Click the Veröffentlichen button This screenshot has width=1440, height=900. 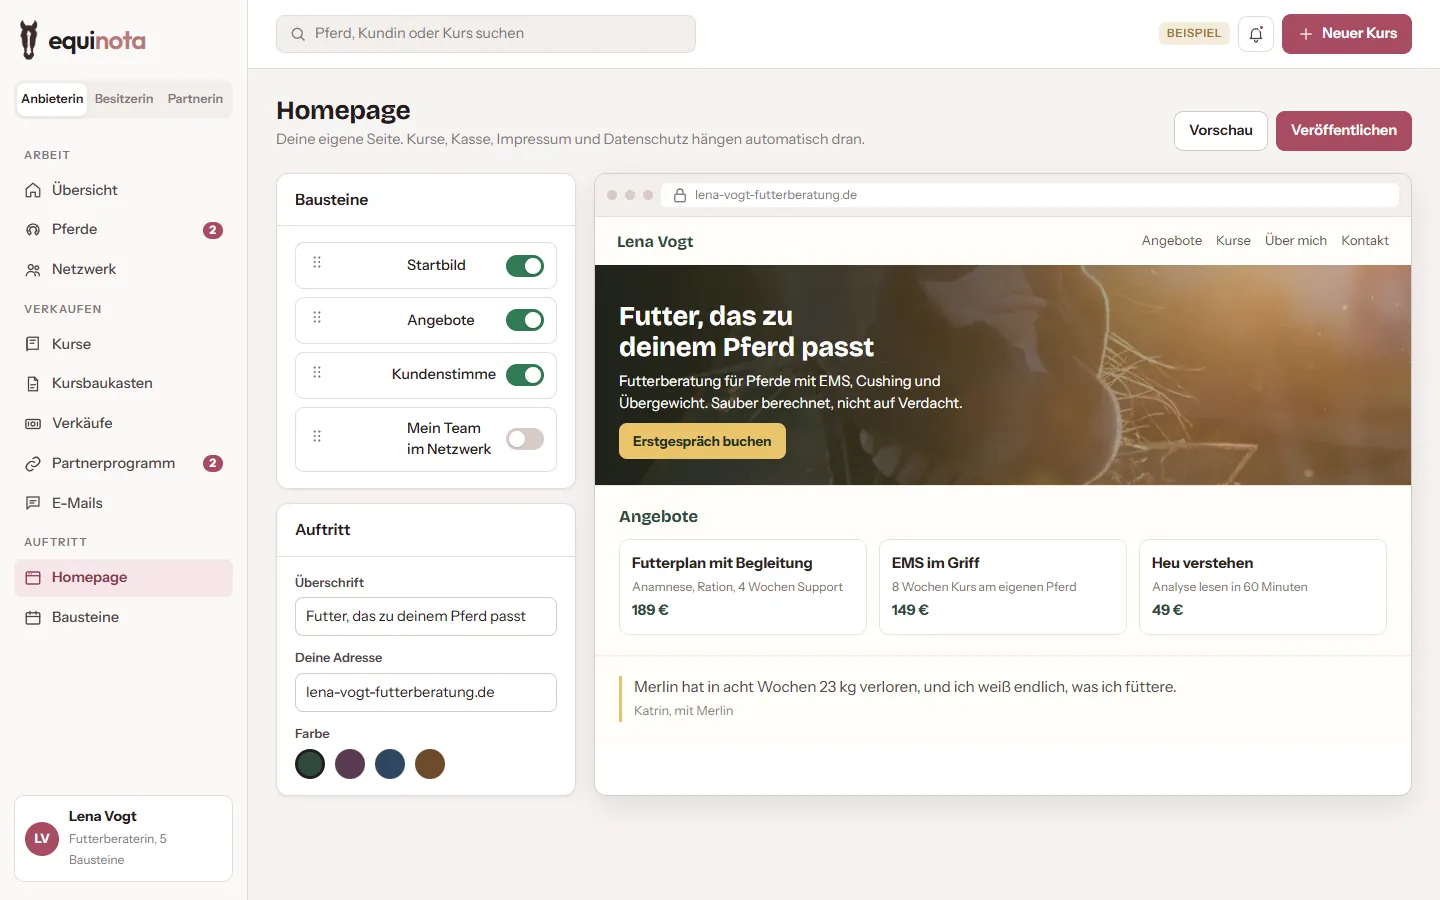pyautogui.click(x=1344, y=131)
